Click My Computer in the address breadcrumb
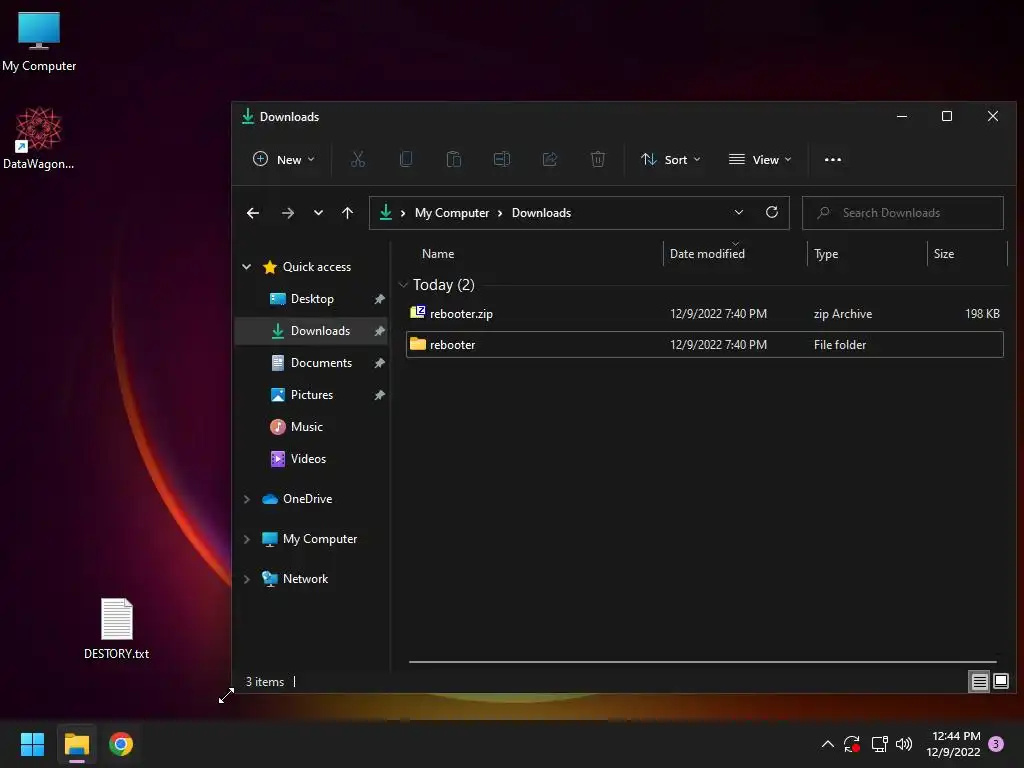 point(451,213)
